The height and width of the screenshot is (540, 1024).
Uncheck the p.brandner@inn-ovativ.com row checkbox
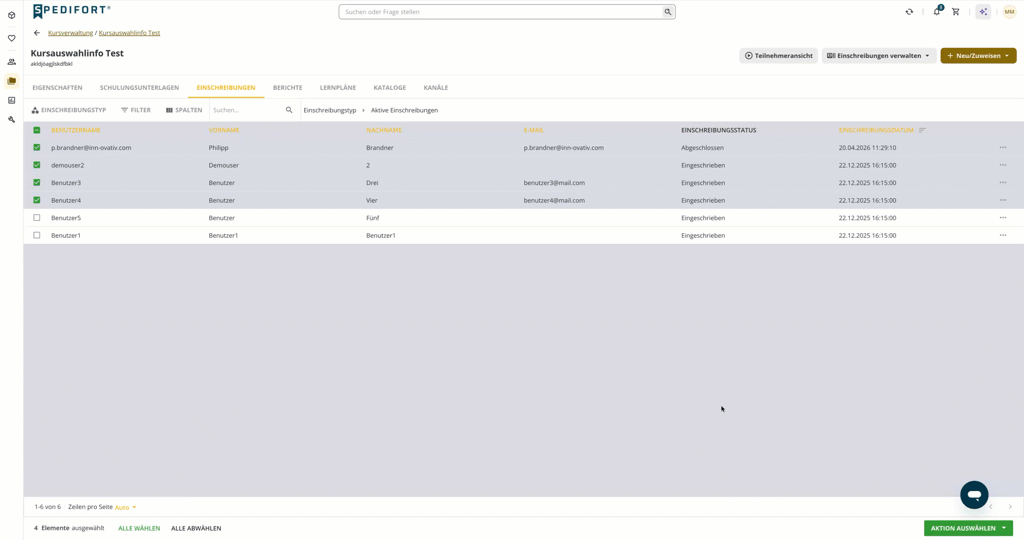(37, 148)
